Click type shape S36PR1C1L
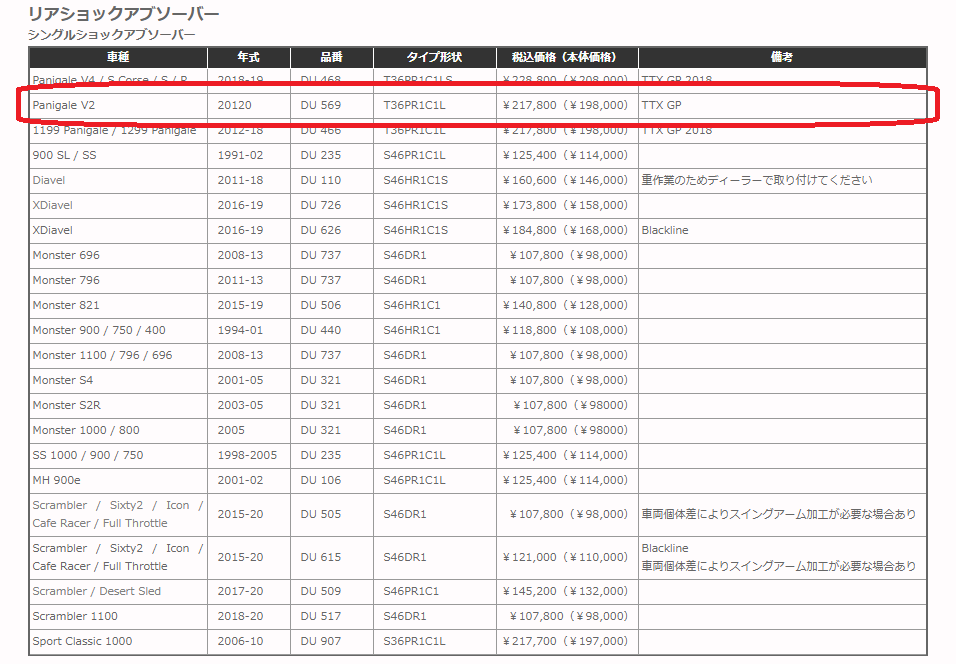Viewport: 956px width, 664px height. (x=414, y=641)
